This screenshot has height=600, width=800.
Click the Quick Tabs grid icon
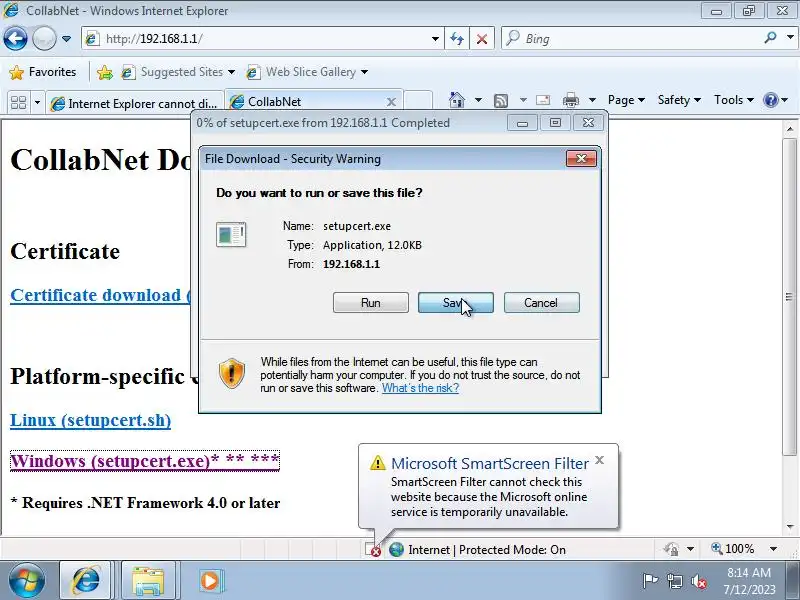(18, 103)
